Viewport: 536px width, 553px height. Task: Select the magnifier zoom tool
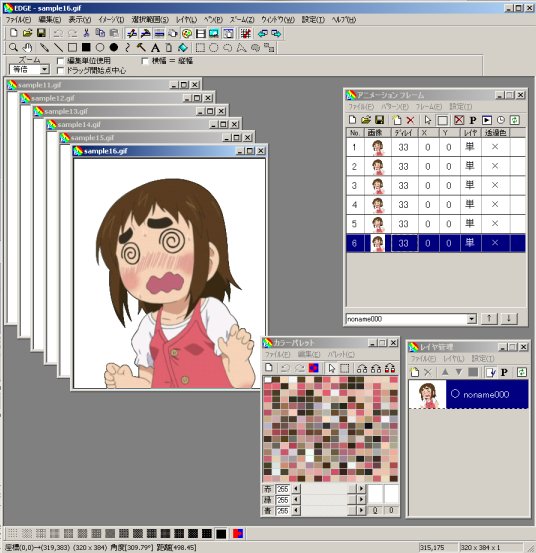tap(13, 48)
